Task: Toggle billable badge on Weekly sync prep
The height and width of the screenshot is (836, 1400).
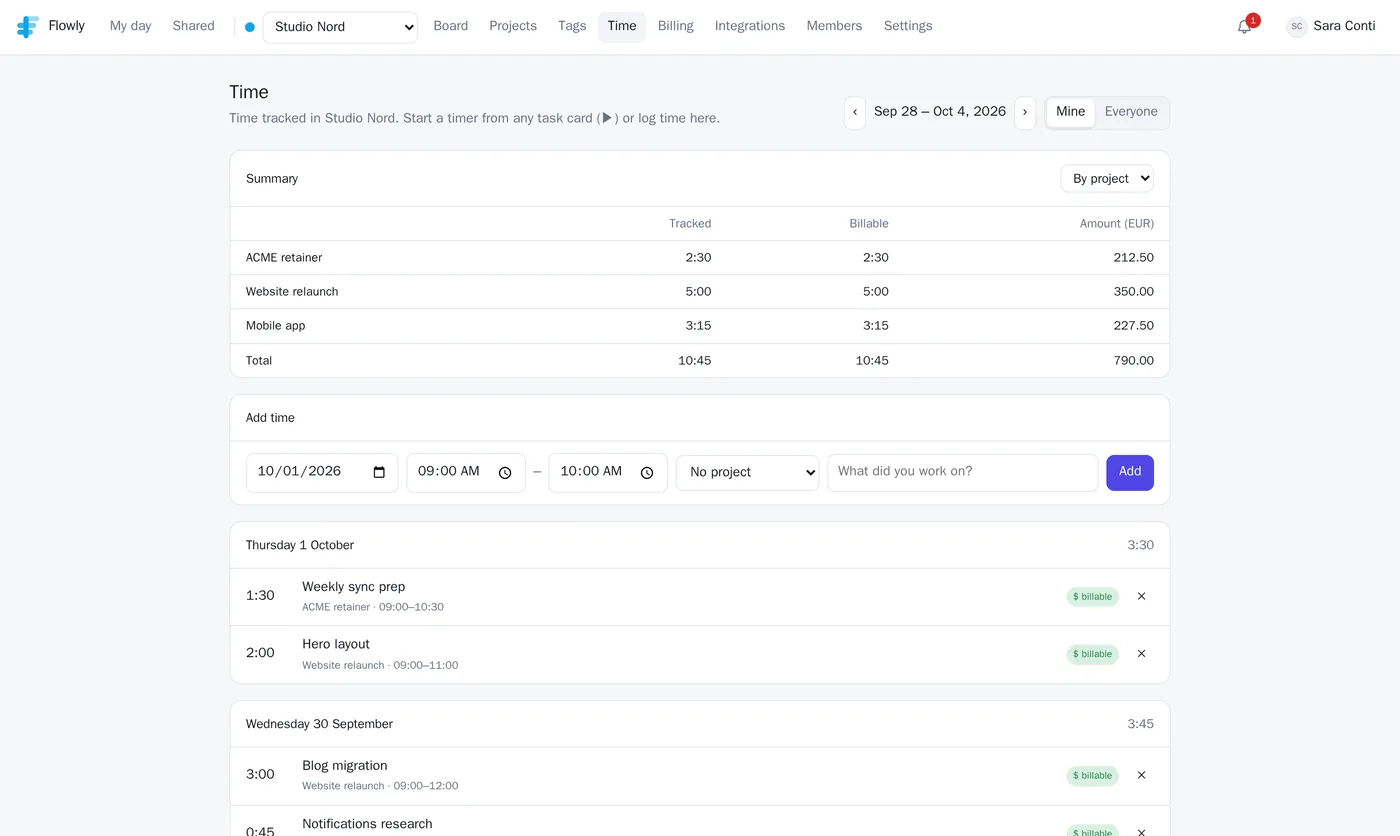Action: coord(1092,597)
